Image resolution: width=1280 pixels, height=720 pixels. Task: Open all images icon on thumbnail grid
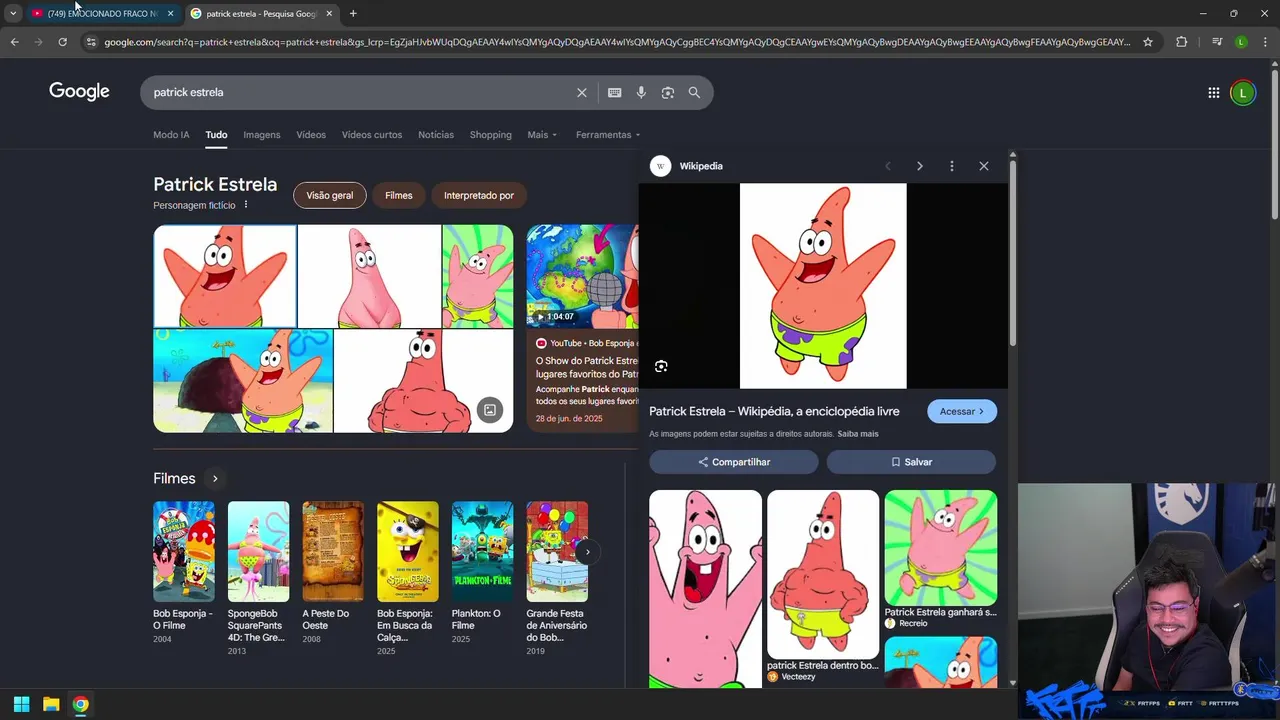click(489, 409)
